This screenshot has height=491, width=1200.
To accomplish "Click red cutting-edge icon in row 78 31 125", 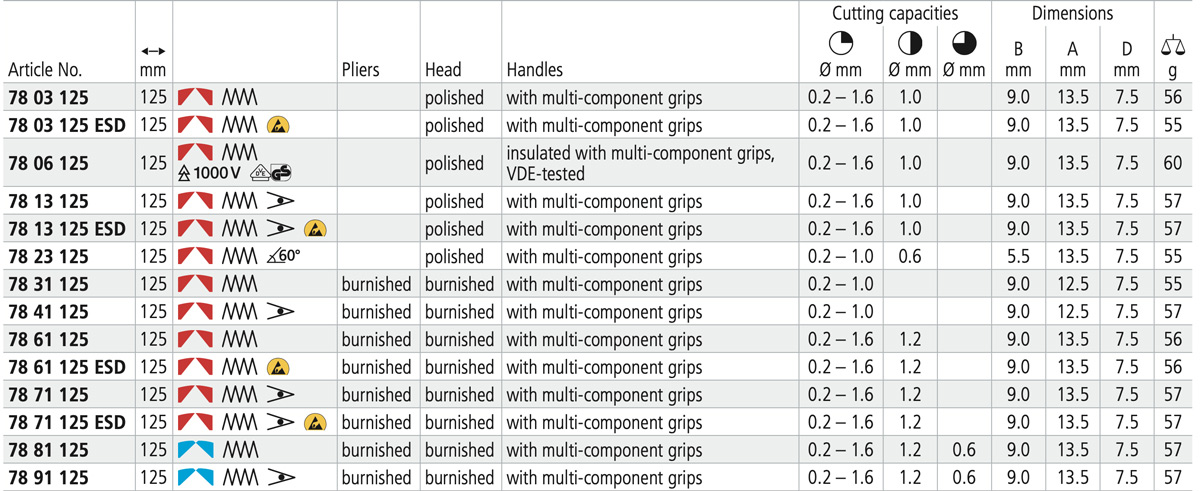I will point(196,284).
